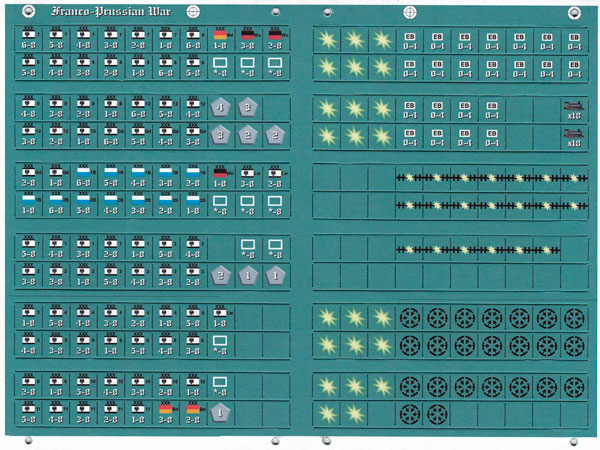Select the Bd flag 2-8 counter
The image size is (600, 450).
tap(193, 414)
